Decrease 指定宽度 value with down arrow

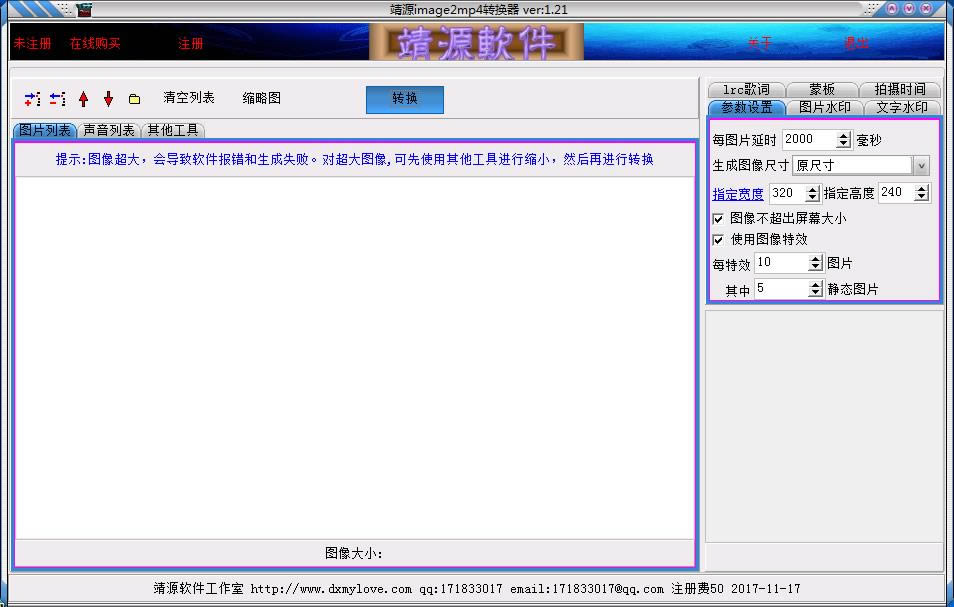[x=812, y=198]
